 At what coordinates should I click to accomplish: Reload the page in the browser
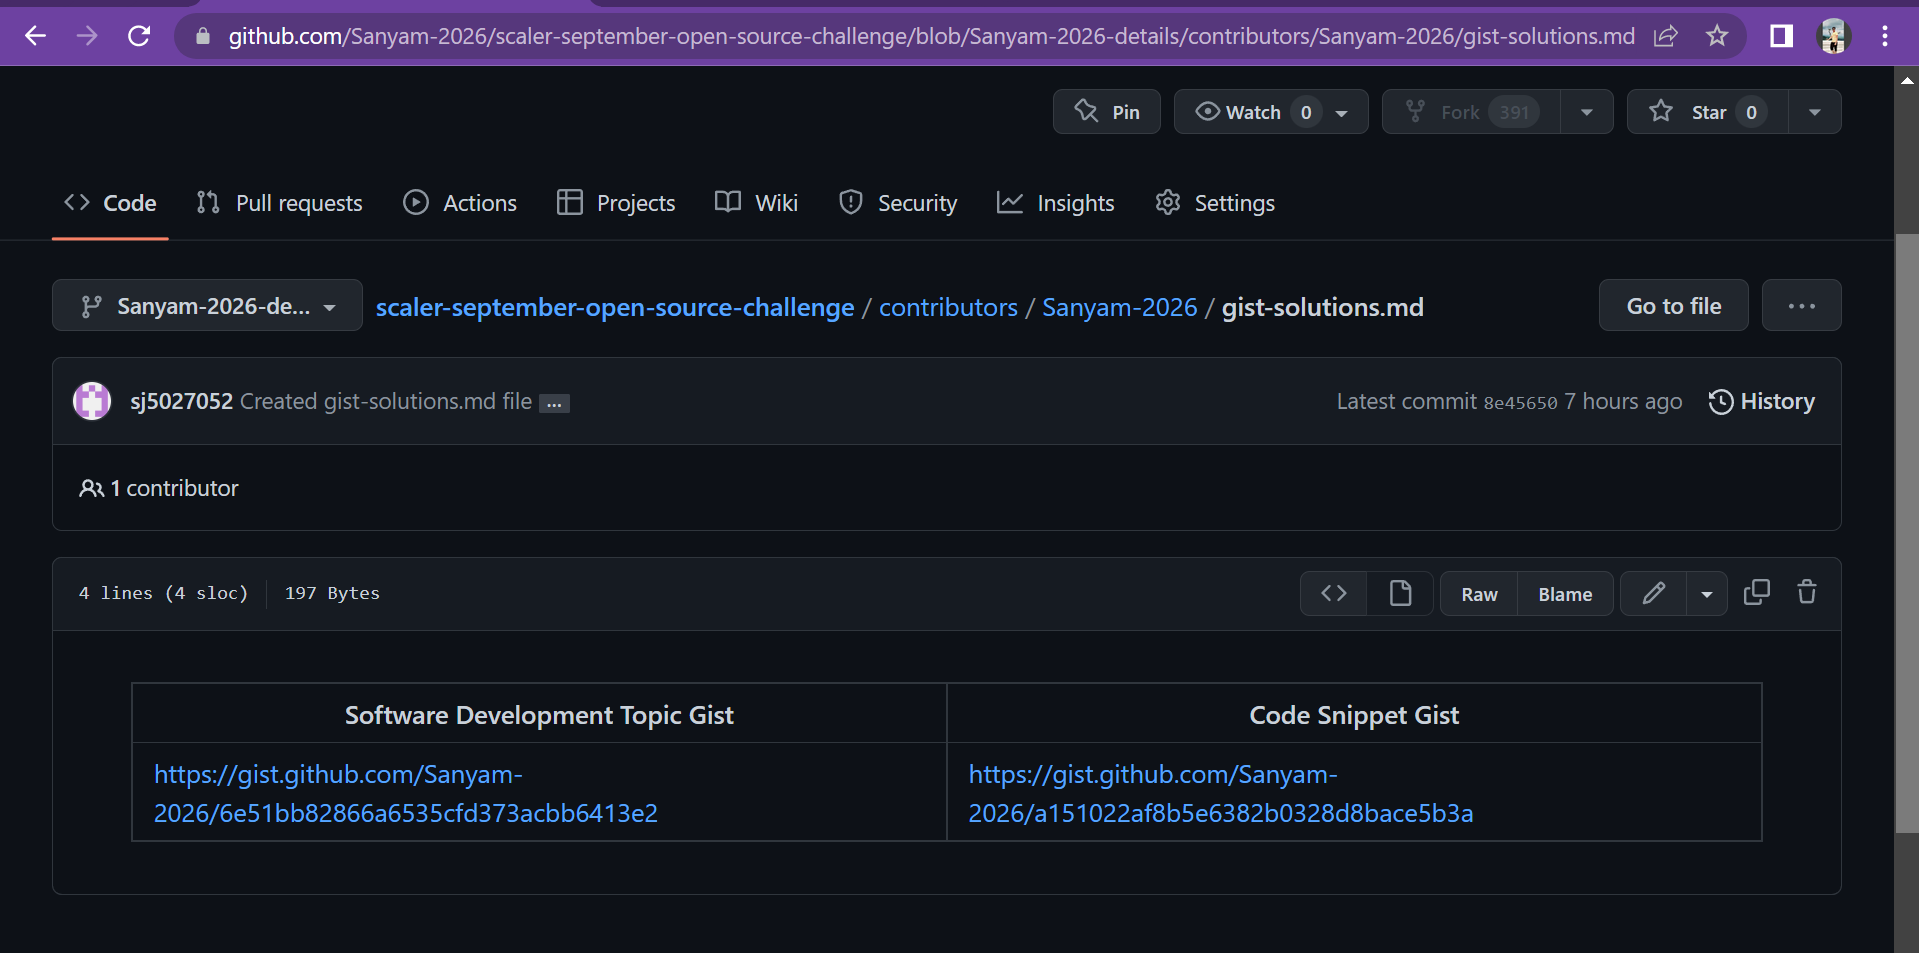click(139, 35)
